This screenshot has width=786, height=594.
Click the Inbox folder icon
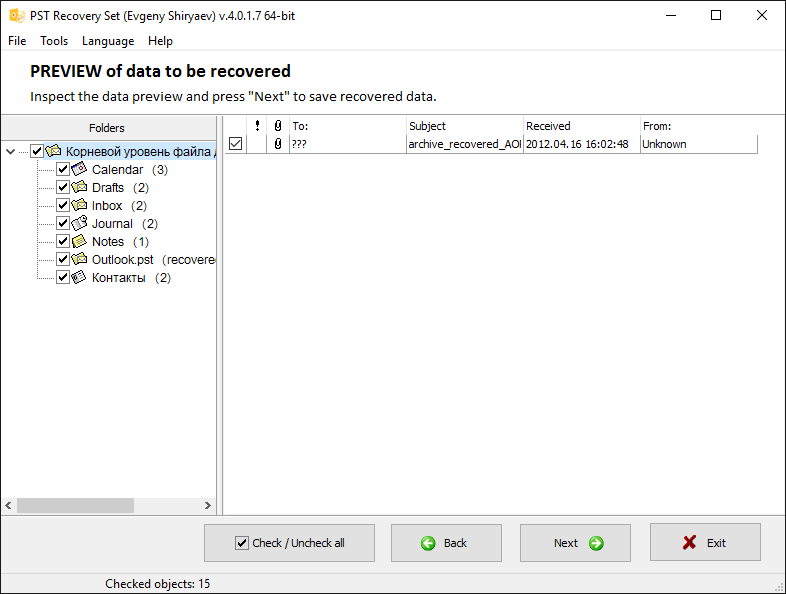click(79, 205)
